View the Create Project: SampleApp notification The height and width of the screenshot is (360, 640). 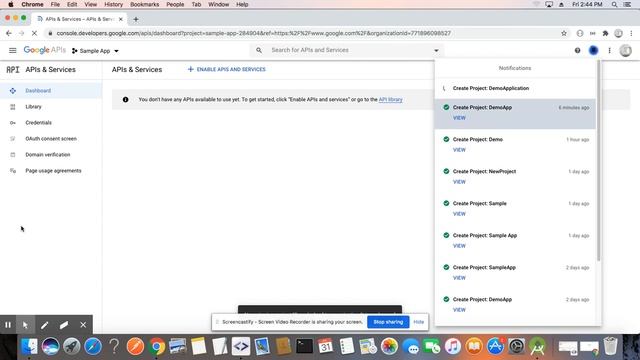tap(459, 278)
